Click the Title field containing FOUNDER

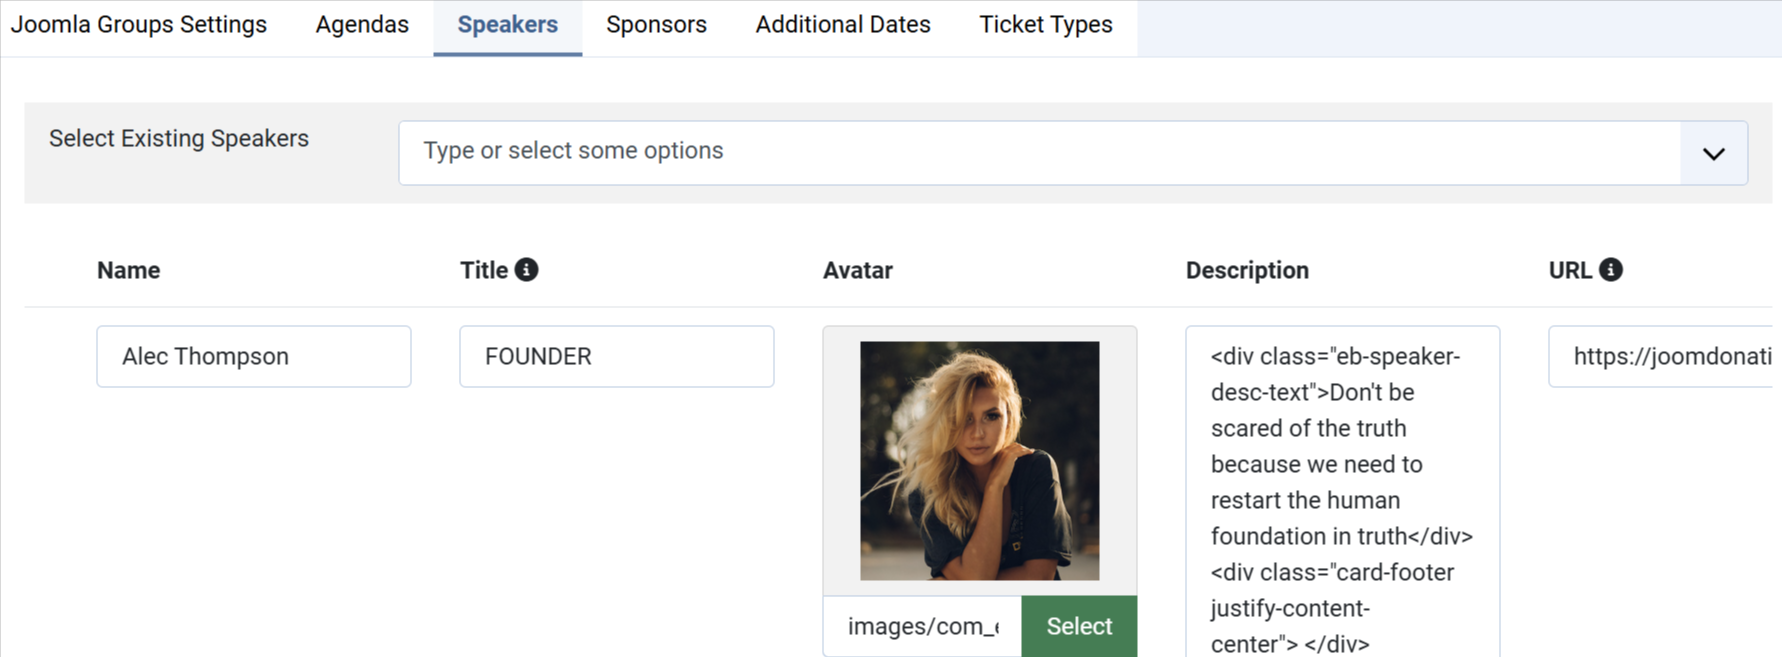617,356
